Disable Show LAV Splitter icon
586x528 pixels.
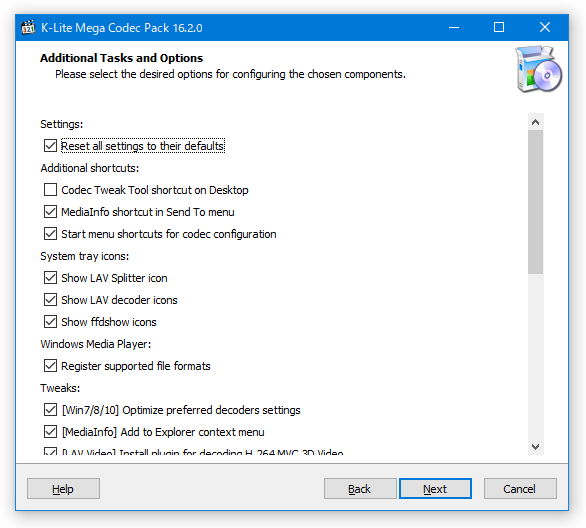(x=50, y=278)
